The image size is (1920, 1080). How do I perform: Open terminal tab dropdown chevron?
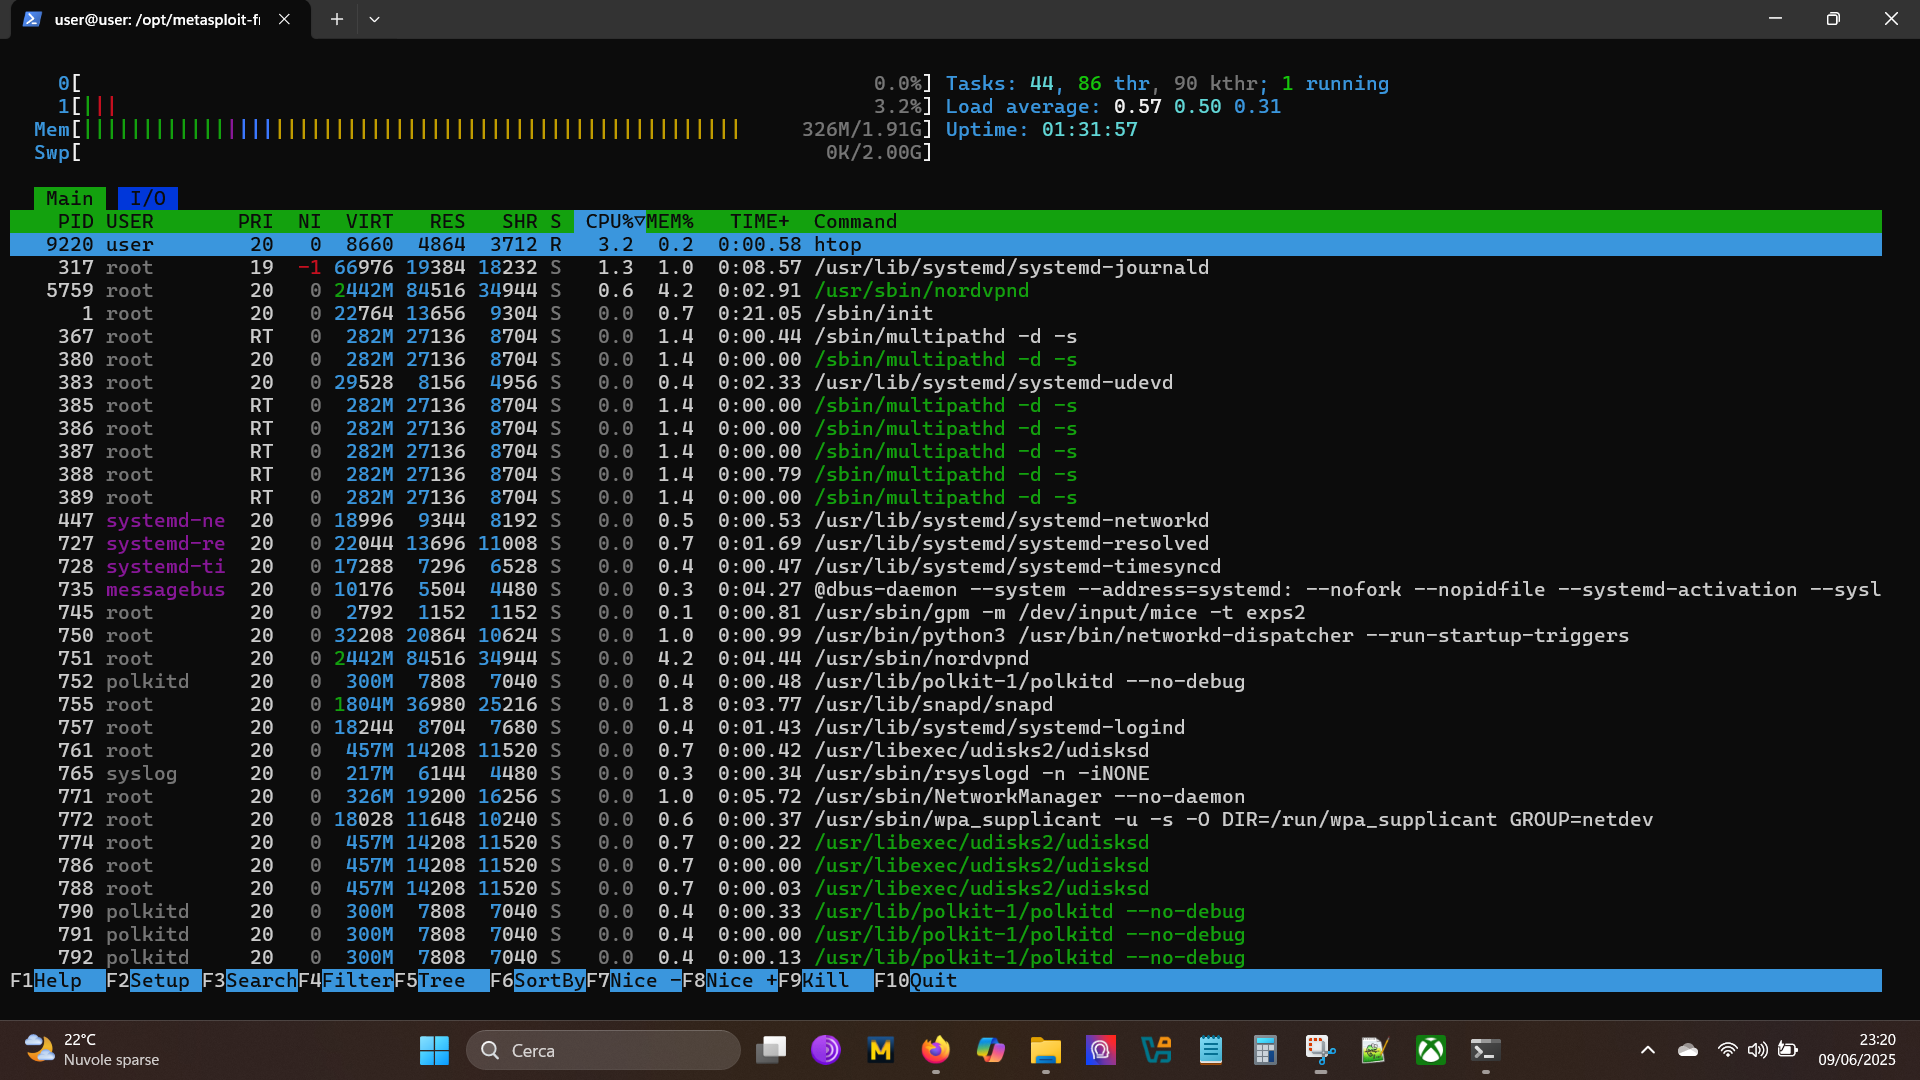click(374, 19)
